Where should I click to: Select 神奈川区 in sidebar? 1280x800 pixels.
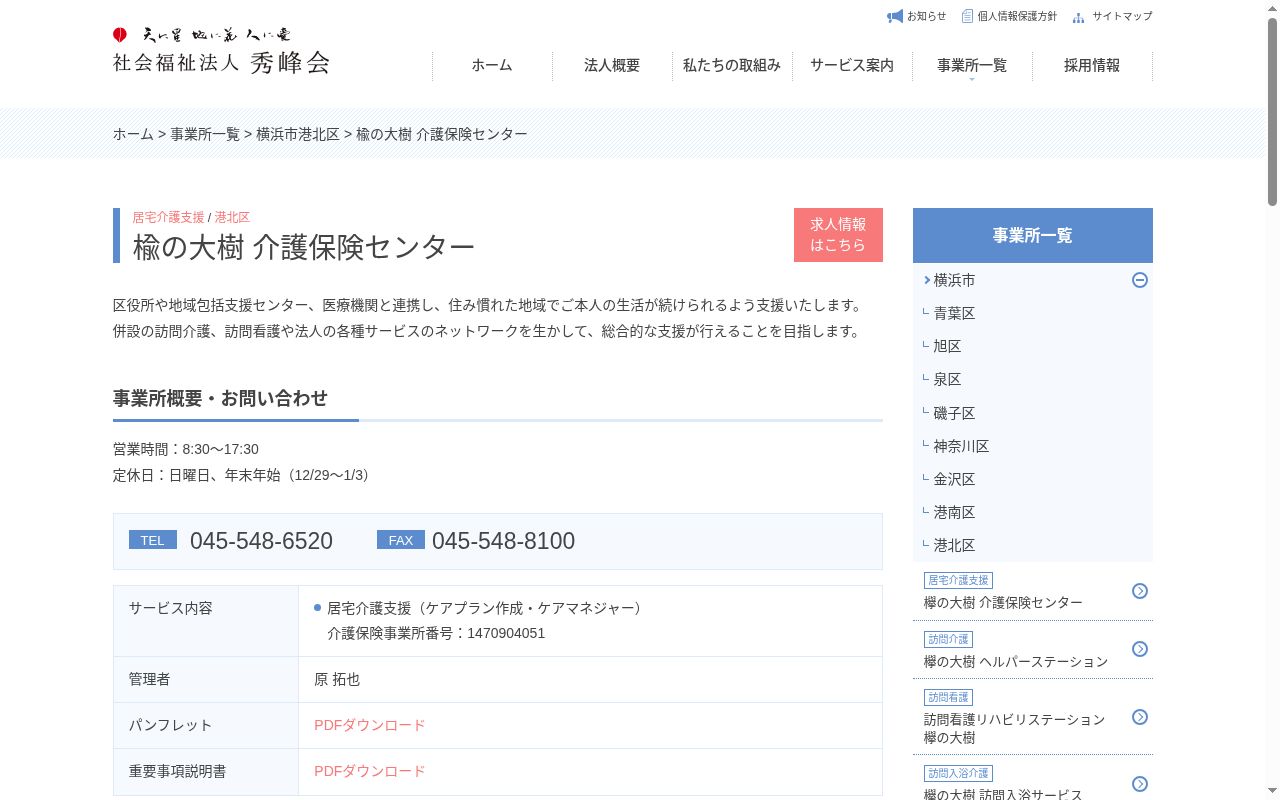click(x=961, y=446)
